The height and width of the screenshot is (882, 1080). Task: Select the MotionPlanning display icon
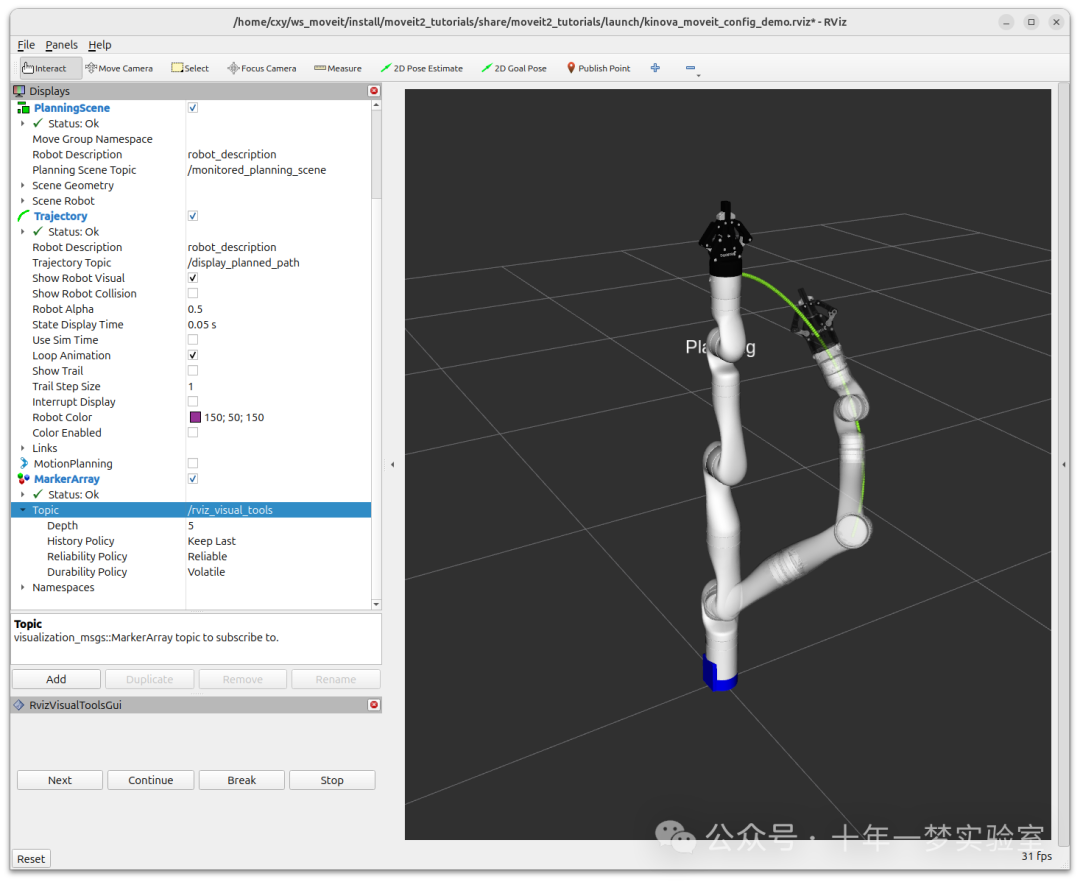(23, 463)
